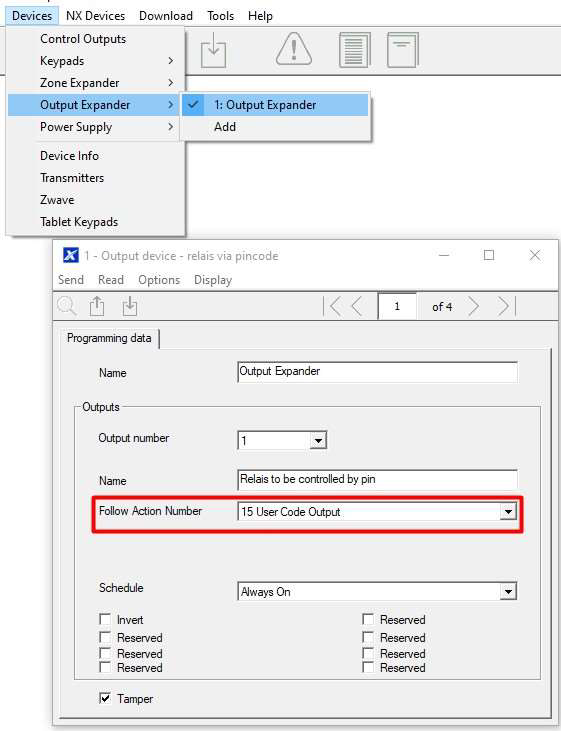Go to the next record arrow
The image size is (561, 731).
point(474,306)
